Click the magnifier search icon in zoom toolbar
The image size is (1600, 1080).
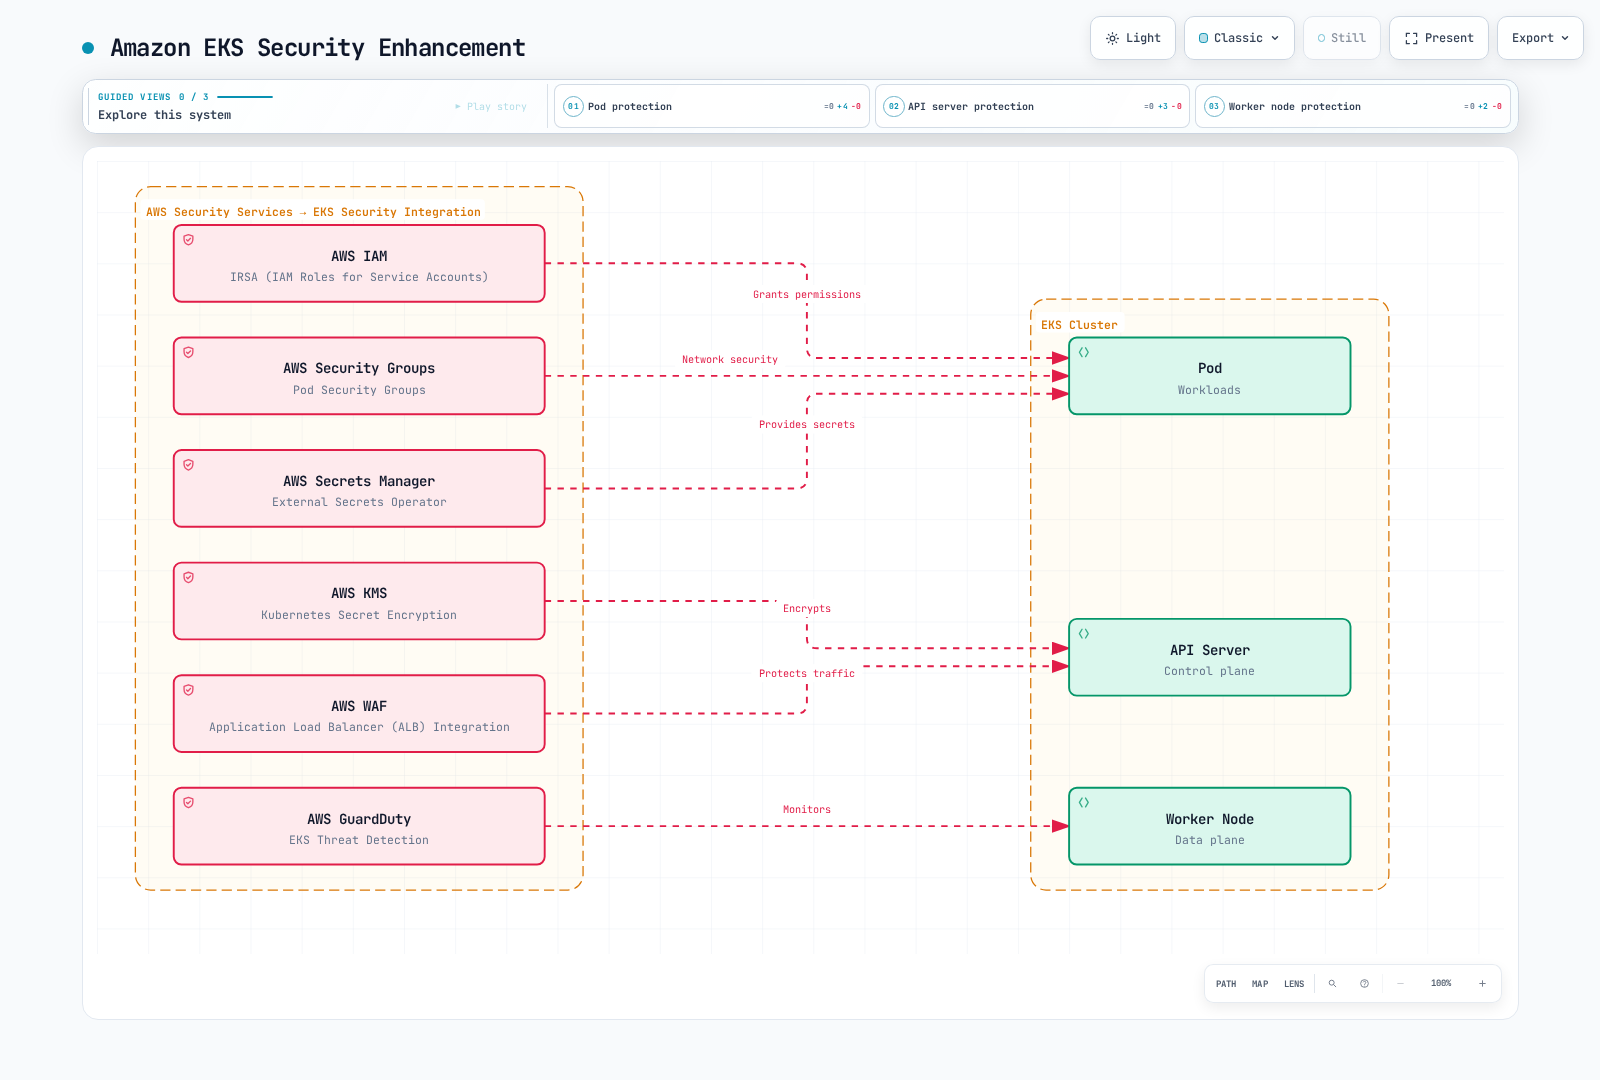(x=1332, y=984)
